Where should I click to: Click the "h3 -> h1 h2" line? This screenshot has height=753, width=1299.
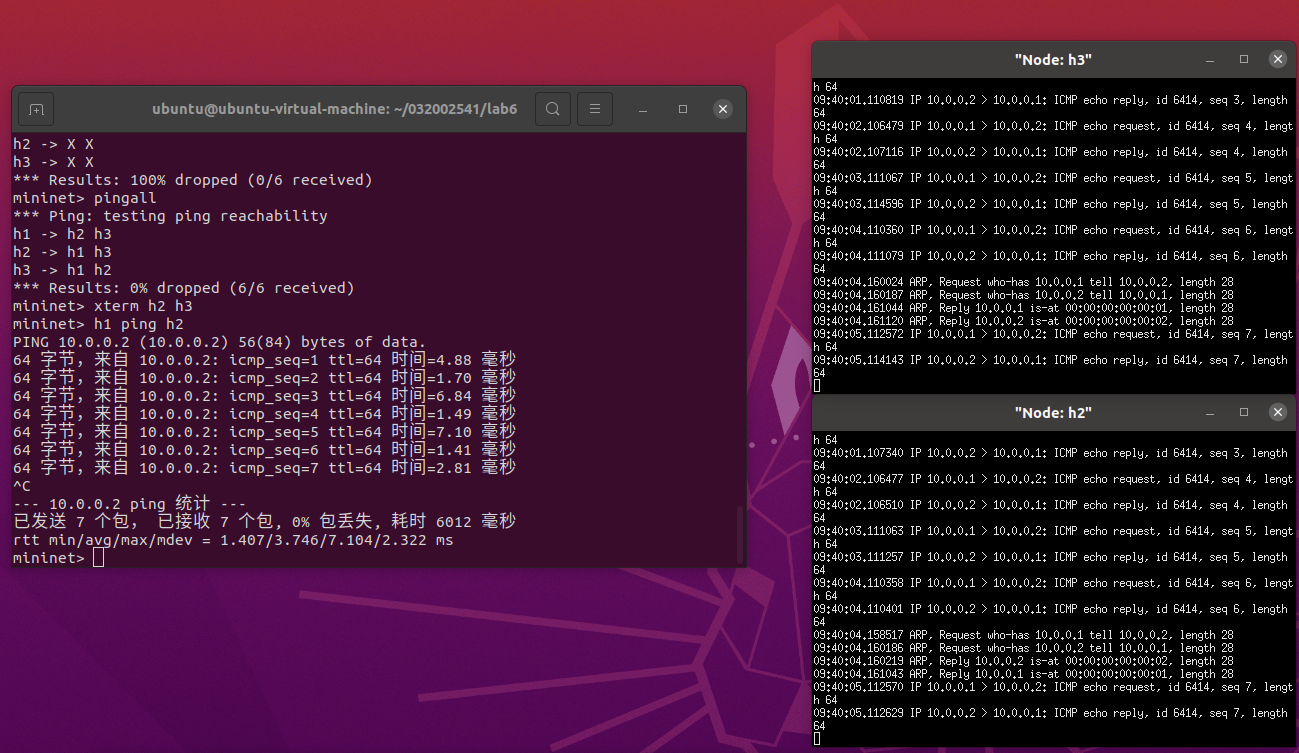[62, 270]
